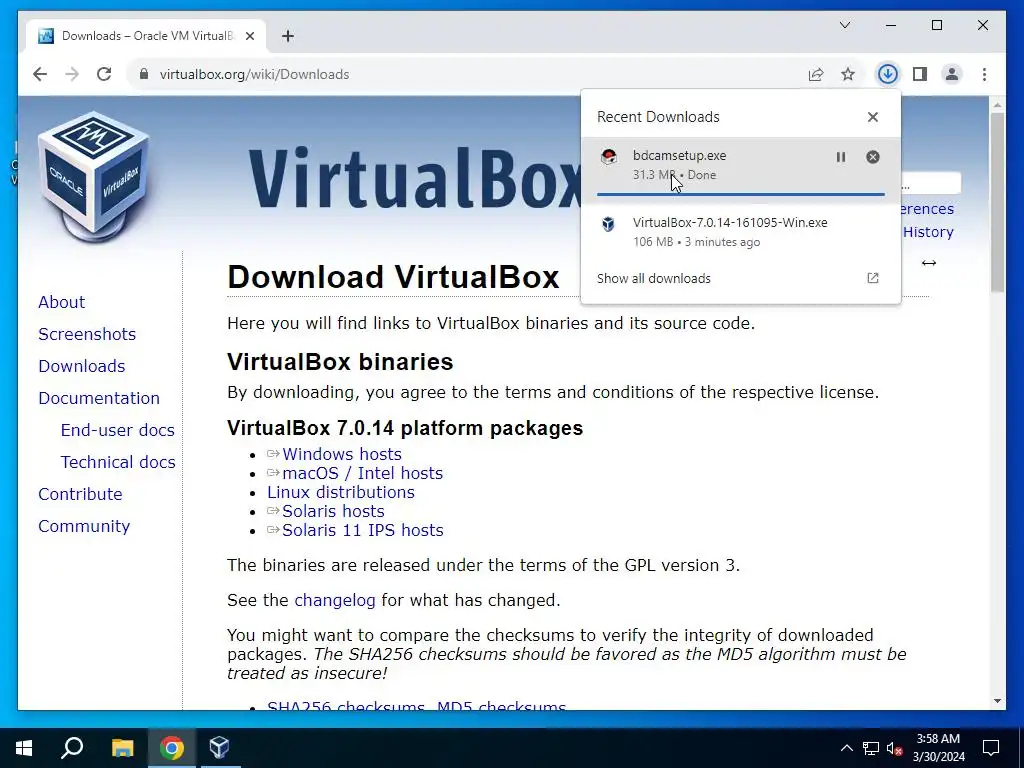The height and width of the screenshot is (768, 1024).
Task: Click the Chrome taskbar icon
Action: point(172,748)
